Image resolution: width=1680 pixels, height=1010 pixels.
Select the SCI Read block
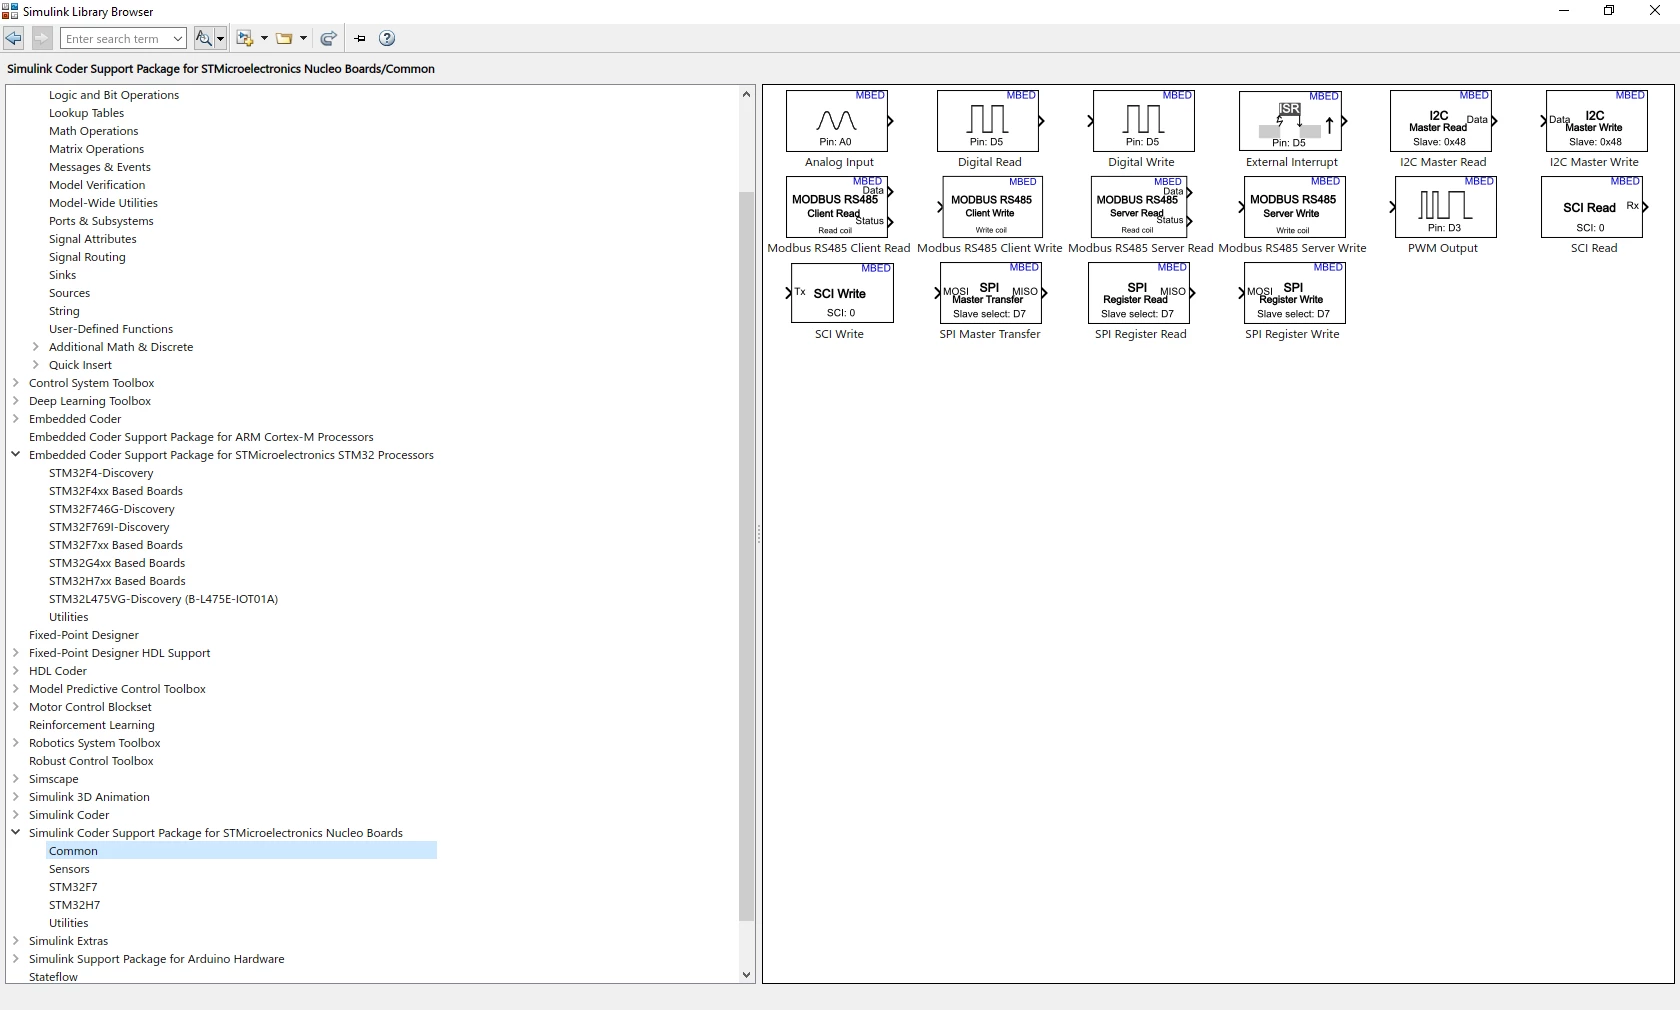[x=1593, y=207]
